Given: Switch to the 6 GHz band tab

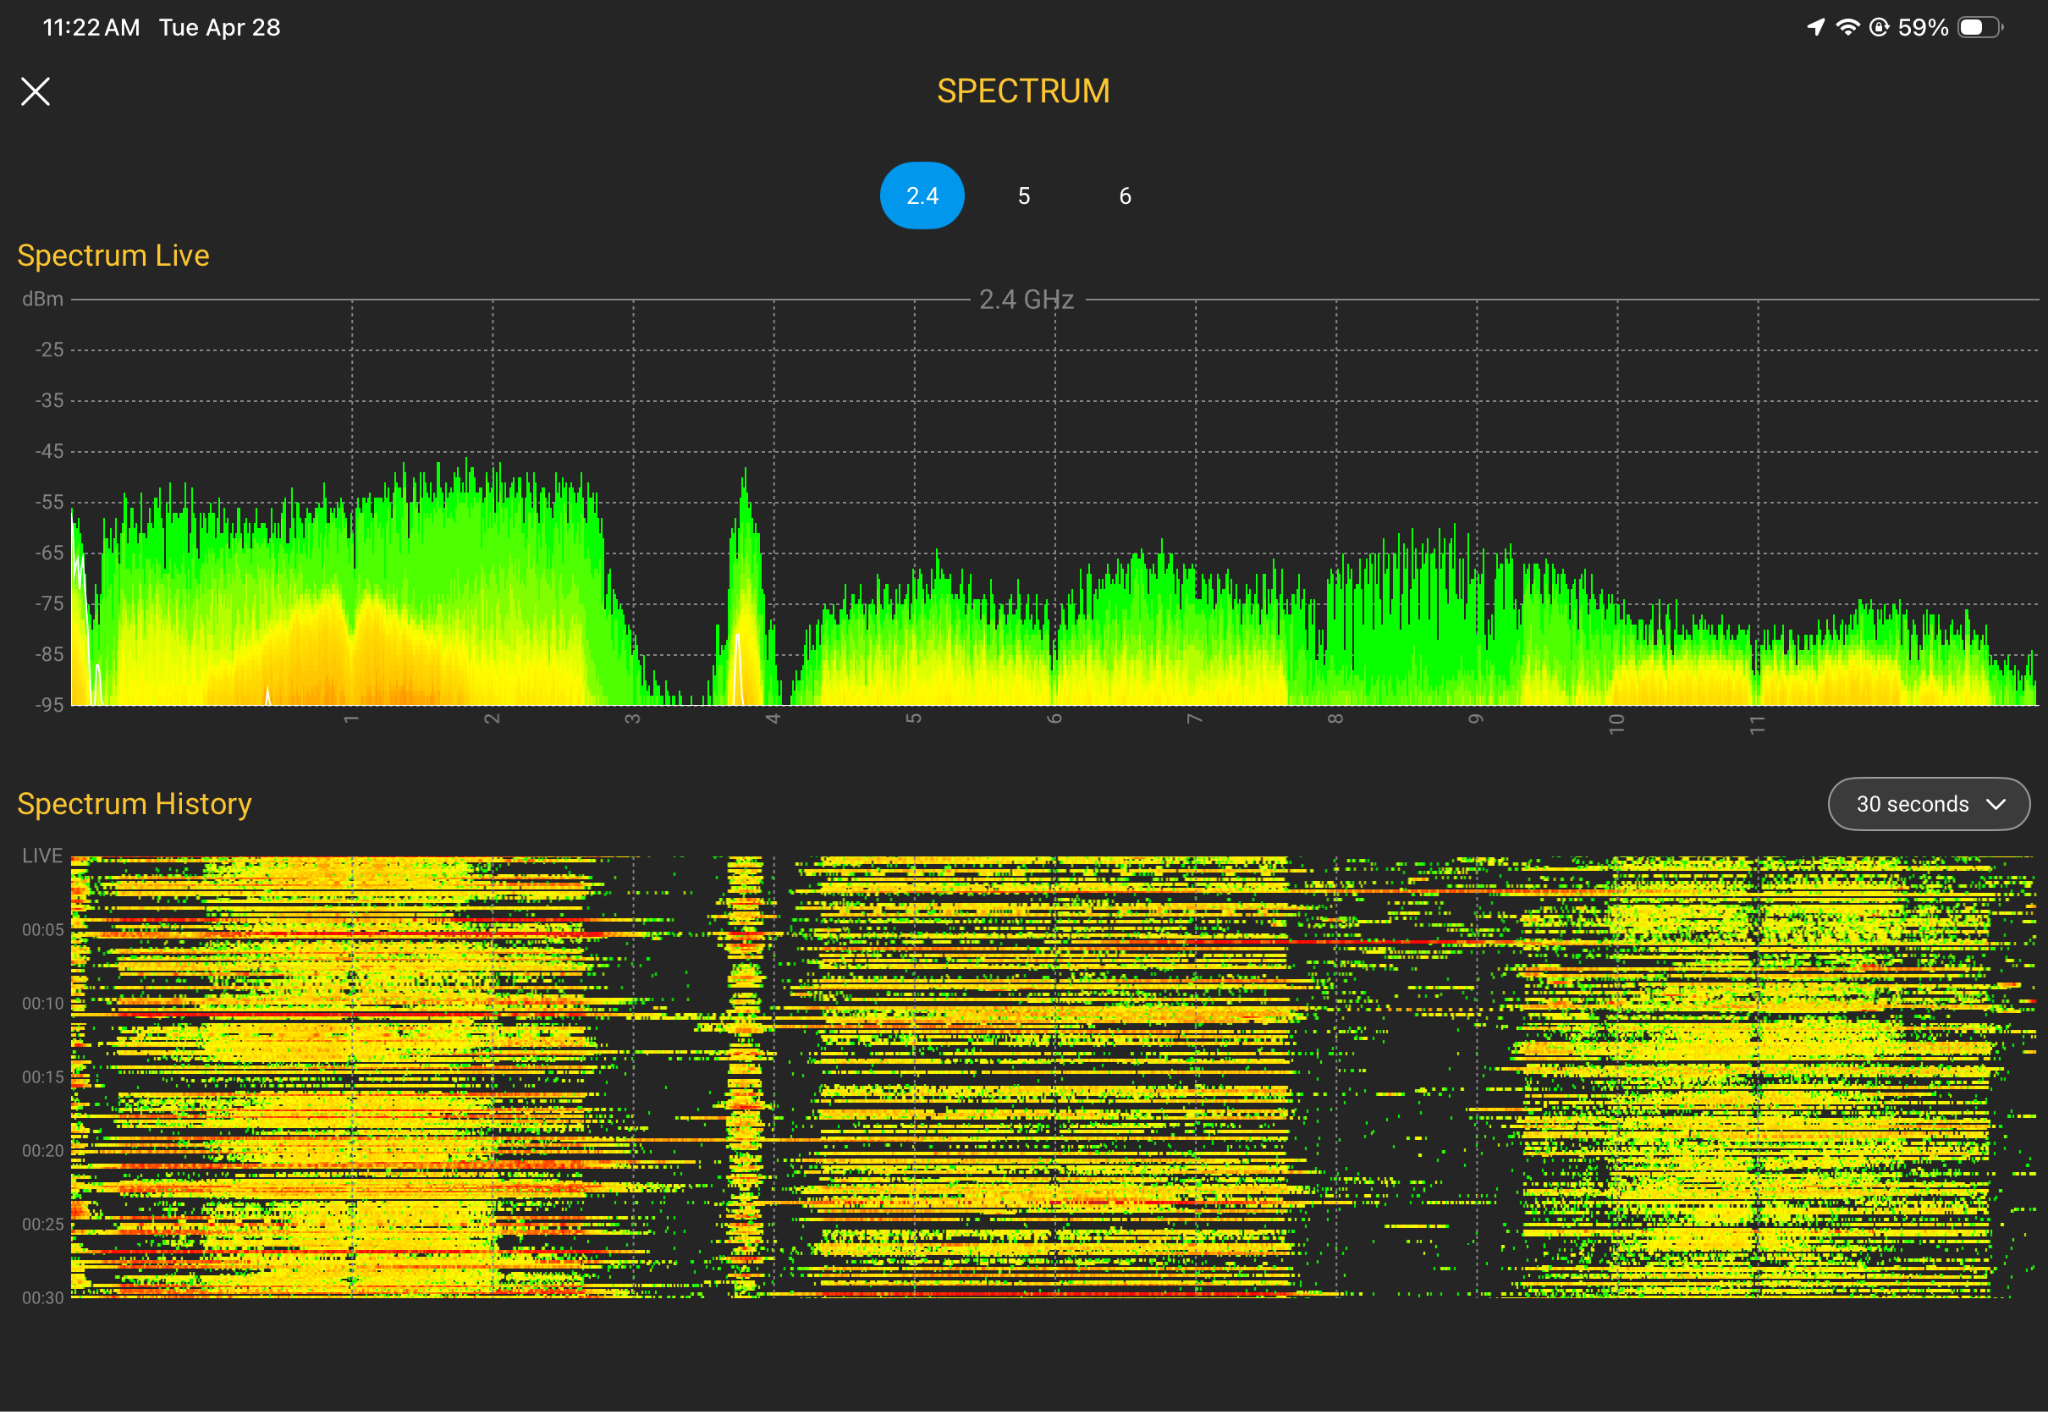Looking at the screenshot, I should (x=1125, y=196).
